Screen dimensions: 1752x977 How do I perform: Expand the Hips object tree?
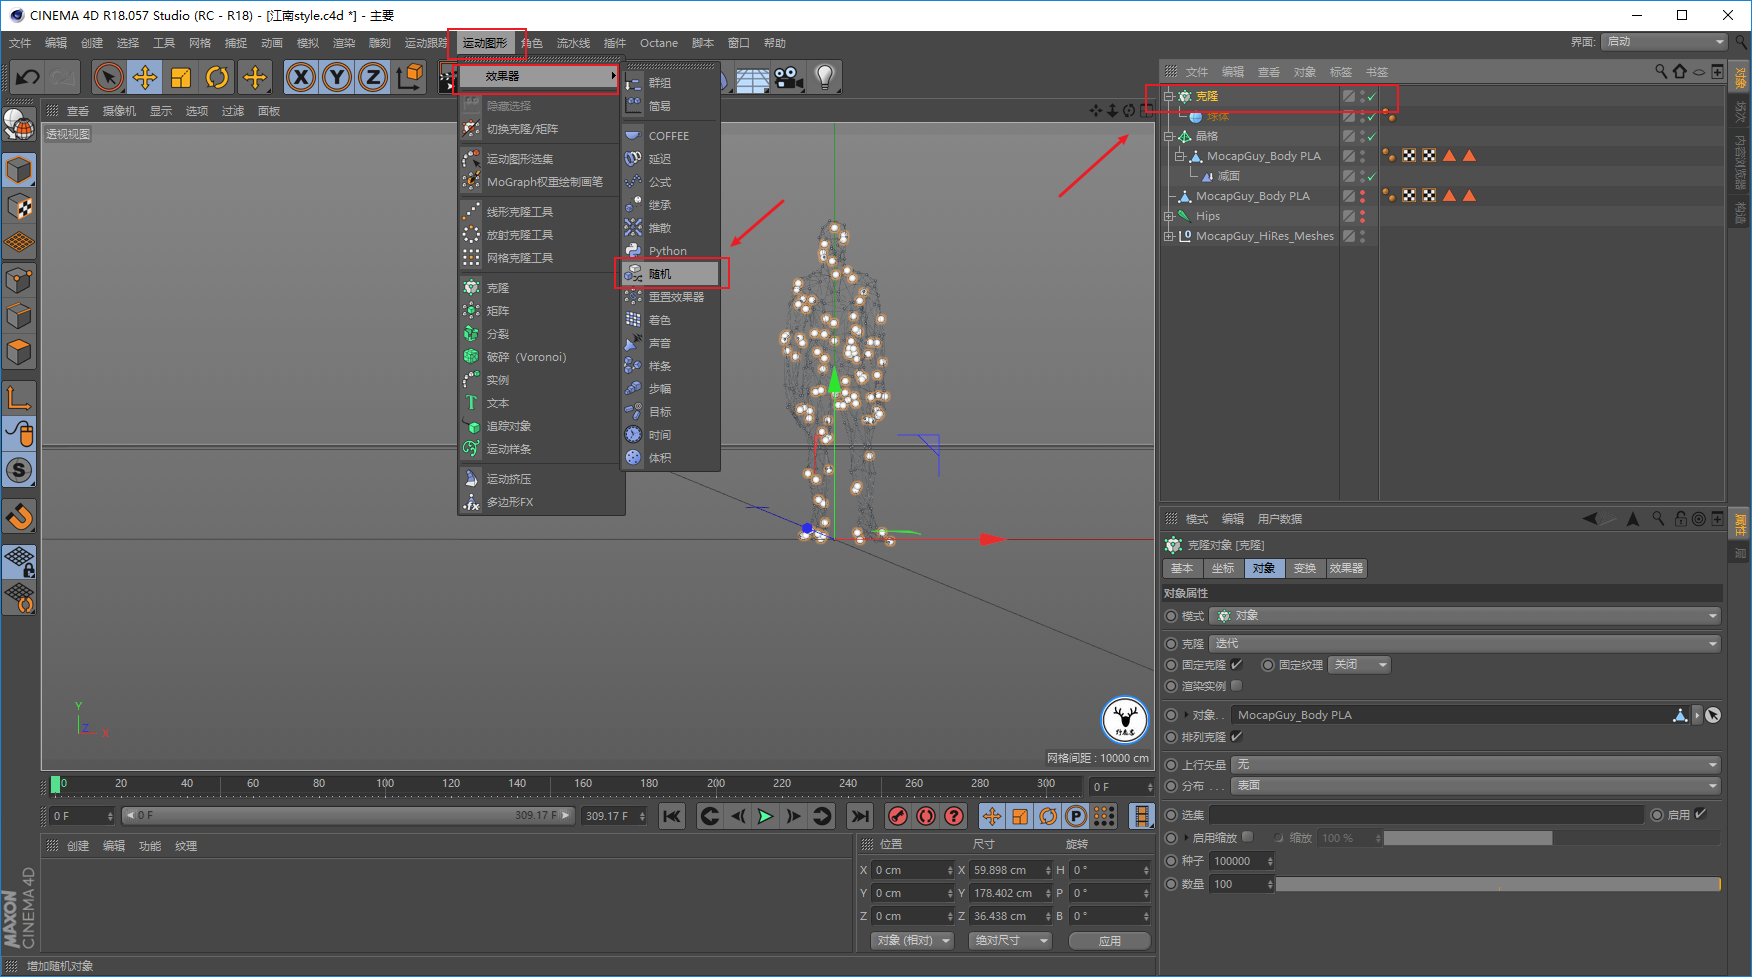pyautogui.click(x=1168, y=216)
